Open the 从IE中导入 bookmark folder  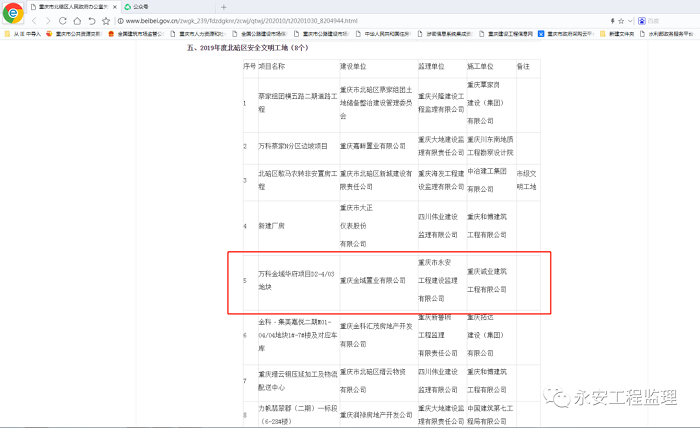click(22, 33)
